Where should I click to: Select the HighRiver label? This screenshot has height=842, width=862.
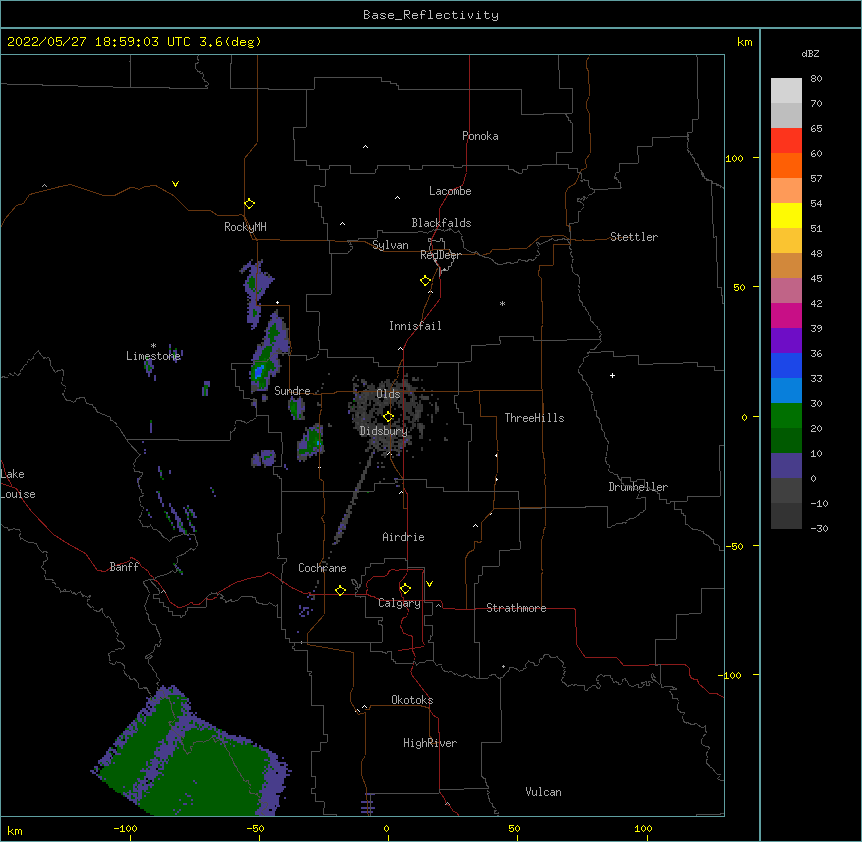coord(430,743)
